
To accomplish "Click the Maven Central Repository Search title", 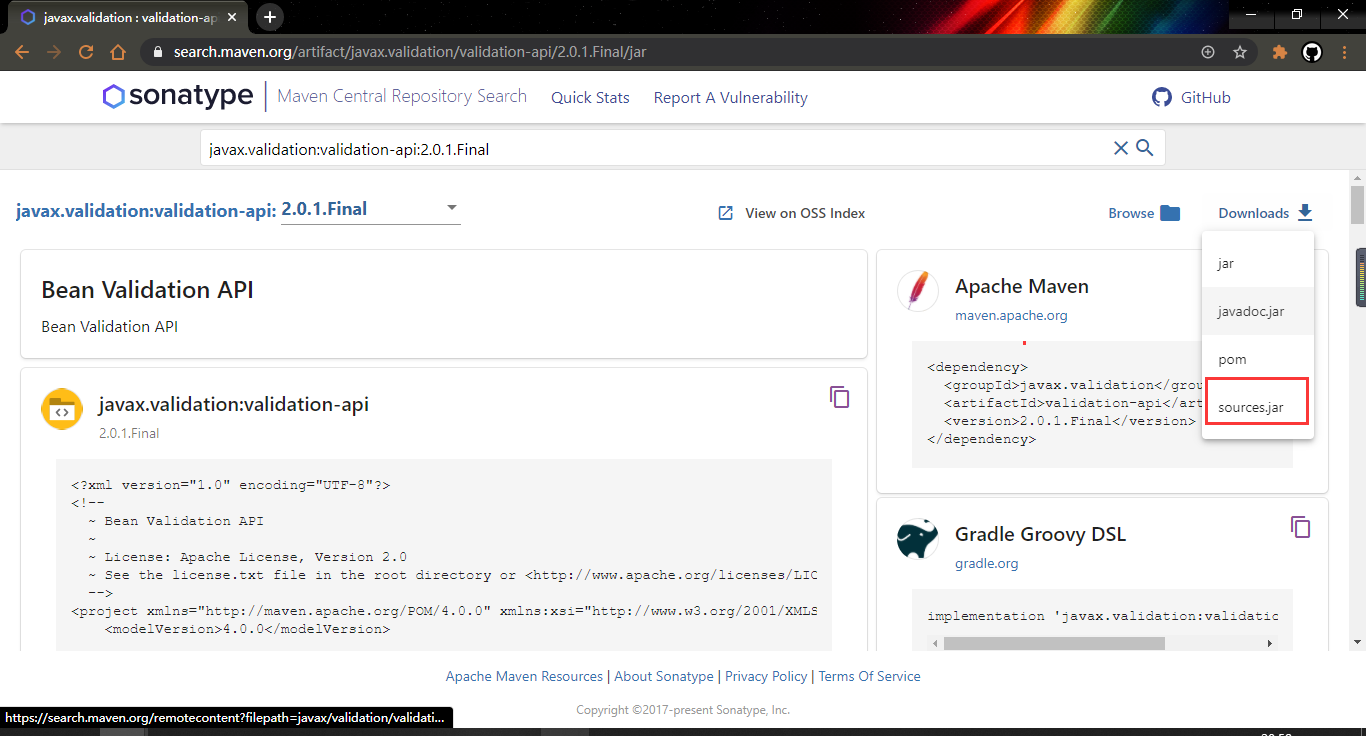I will (402, 96).
